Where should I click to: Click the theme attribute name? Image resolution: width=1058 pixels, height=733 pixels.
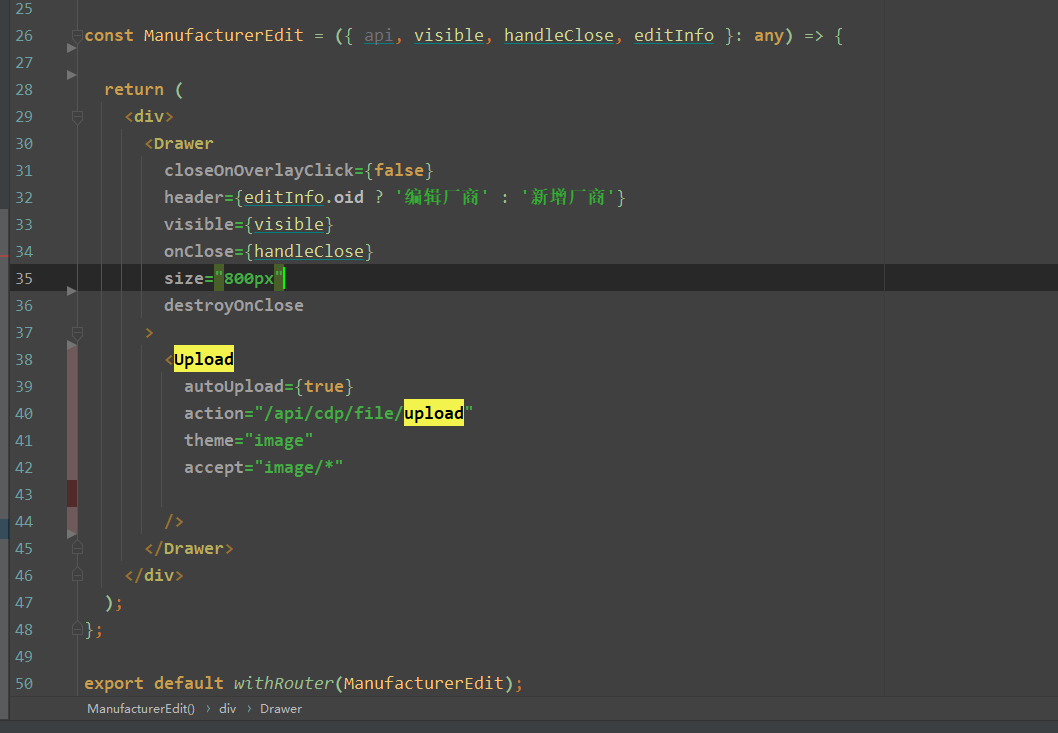coord(209,440)
